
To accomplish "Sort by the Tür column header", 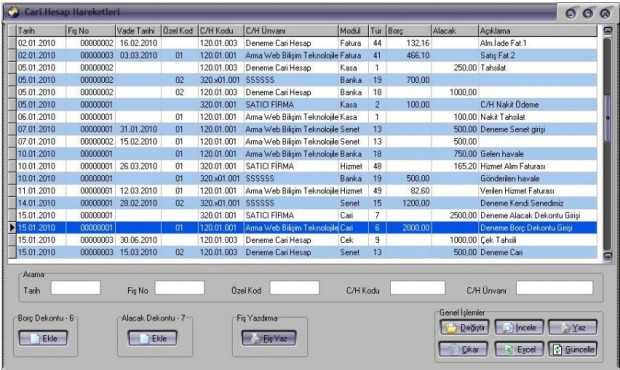I will point(377,30).
